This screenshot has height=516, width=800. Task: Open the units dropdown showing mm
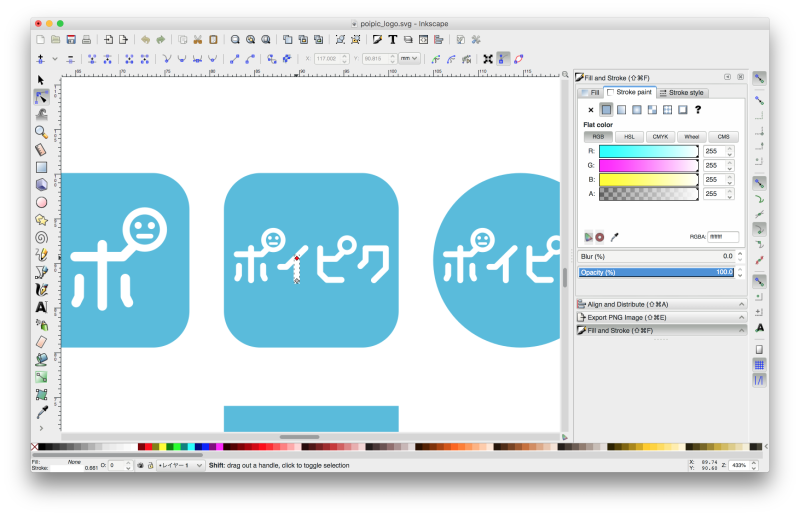click(x=409, y=59)
